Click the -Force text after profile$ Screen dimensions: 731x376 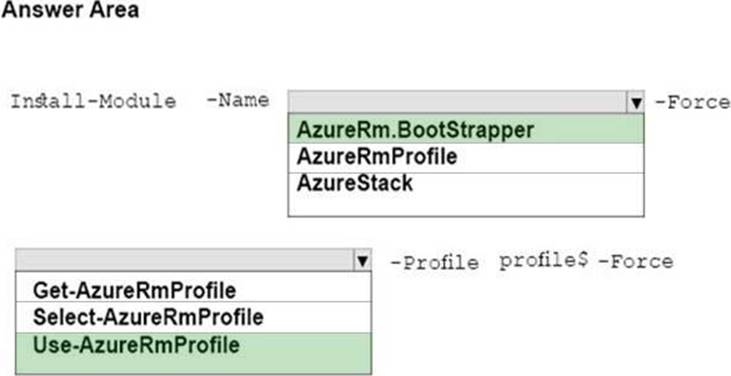(x=635, y=262)
